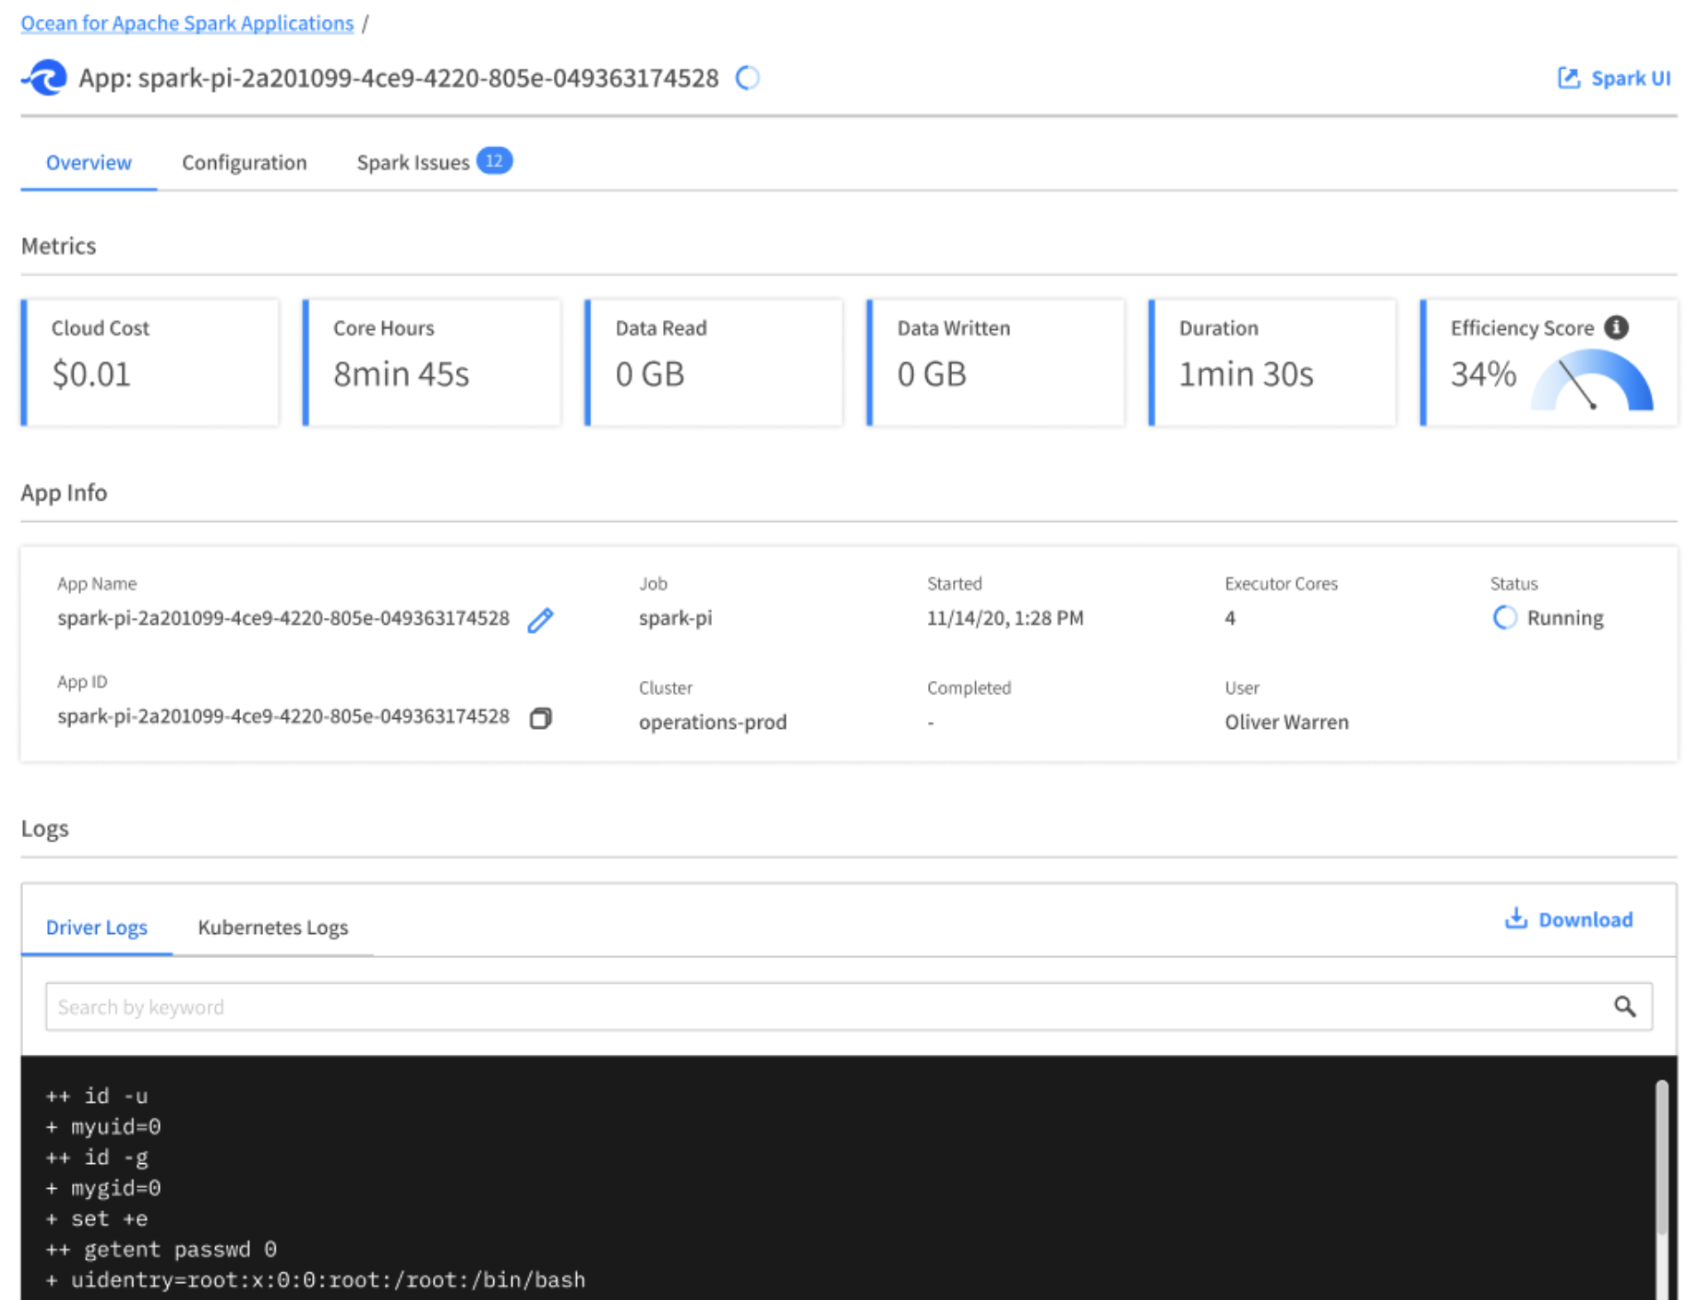Image resolution: width=1692 pixels, height=1300 pixels.
Task: Click the log viewer scrollbar
Action: click(1661, 1160)
